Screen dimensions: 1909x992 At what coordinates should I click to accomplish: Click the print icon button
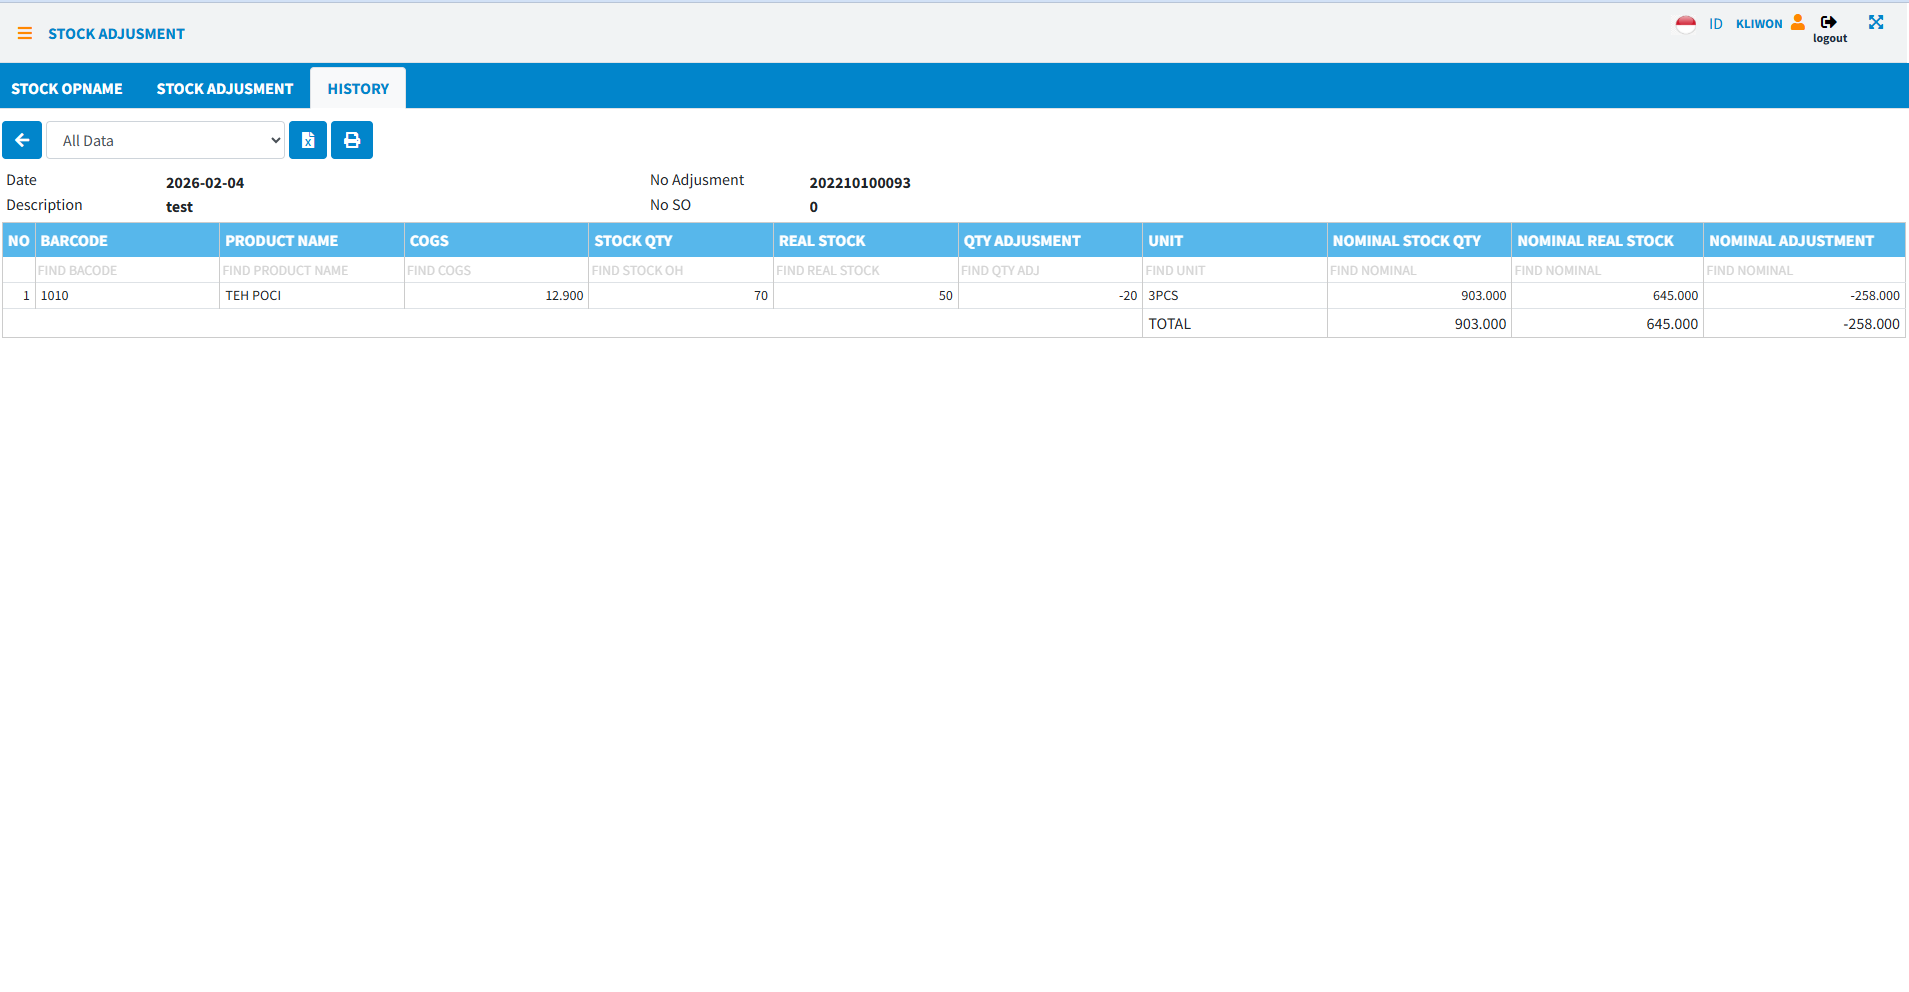352,140
